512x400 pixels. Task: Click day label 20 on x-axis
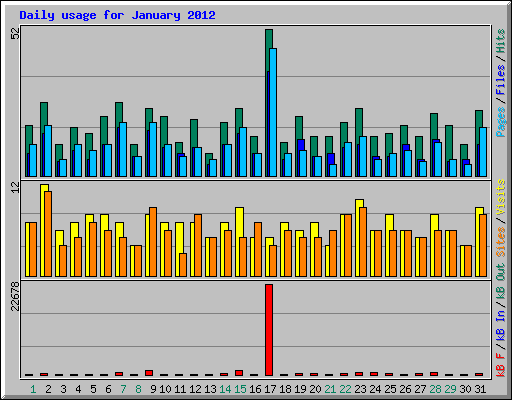[x=315, y=389]
